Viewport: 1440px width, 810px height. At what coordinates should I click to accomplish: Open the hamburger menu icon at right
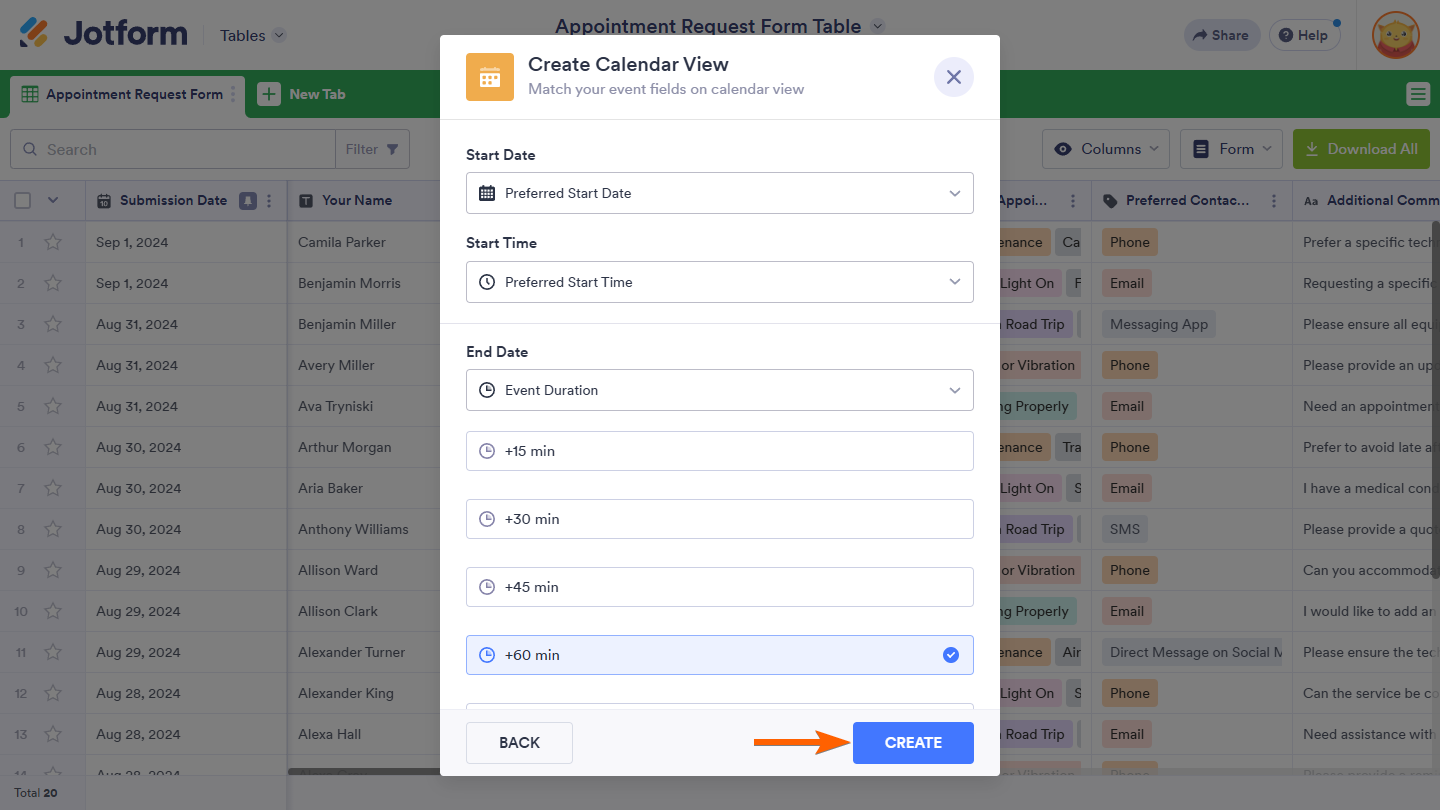point(1417,94)
